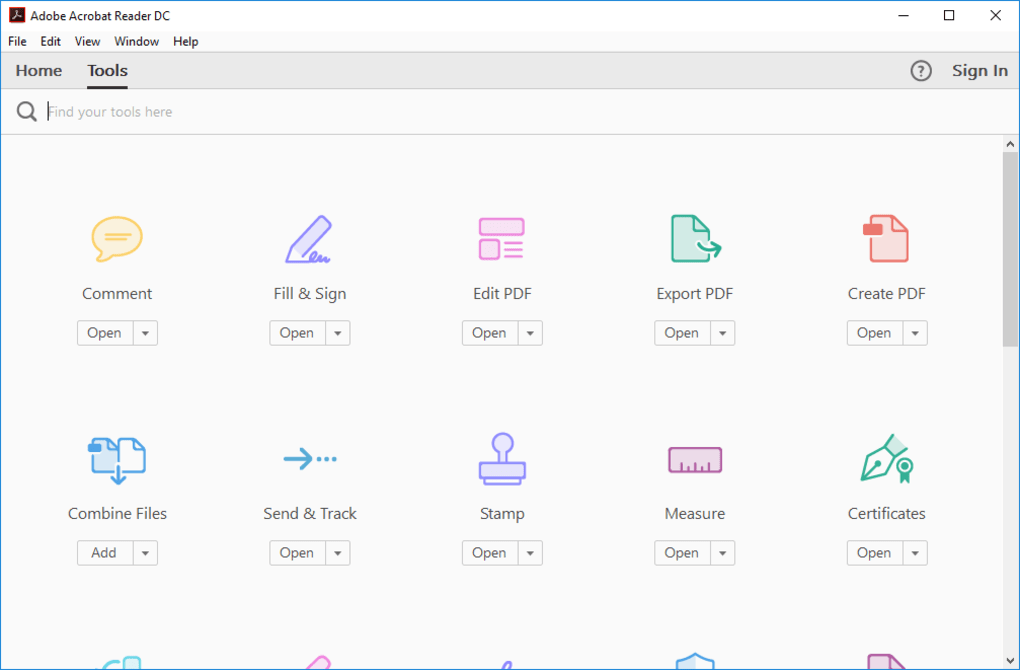Image resolution: width=1020 pixels, height=670 pixels.
Task: Expand the Comment tool dropdown arrow
Action: coord(147,332)
